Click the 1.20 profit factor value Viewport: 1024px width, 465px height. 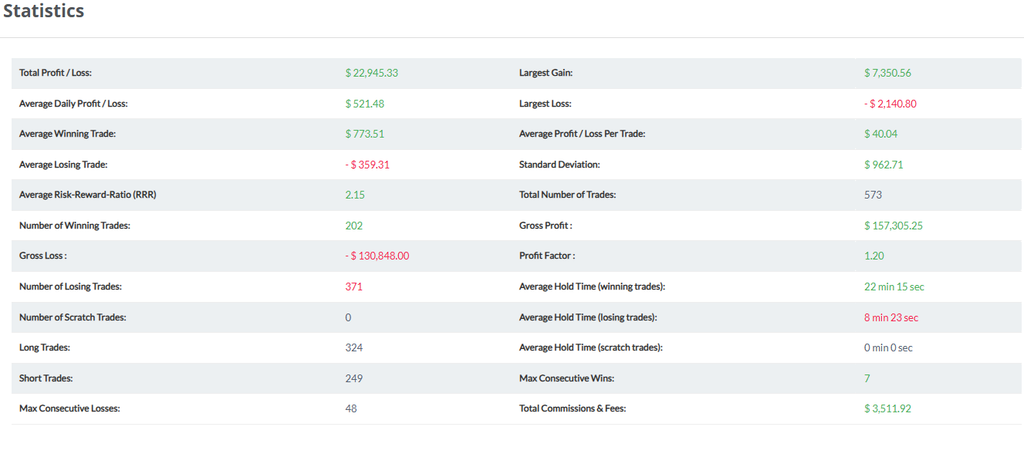pos(874,256)
